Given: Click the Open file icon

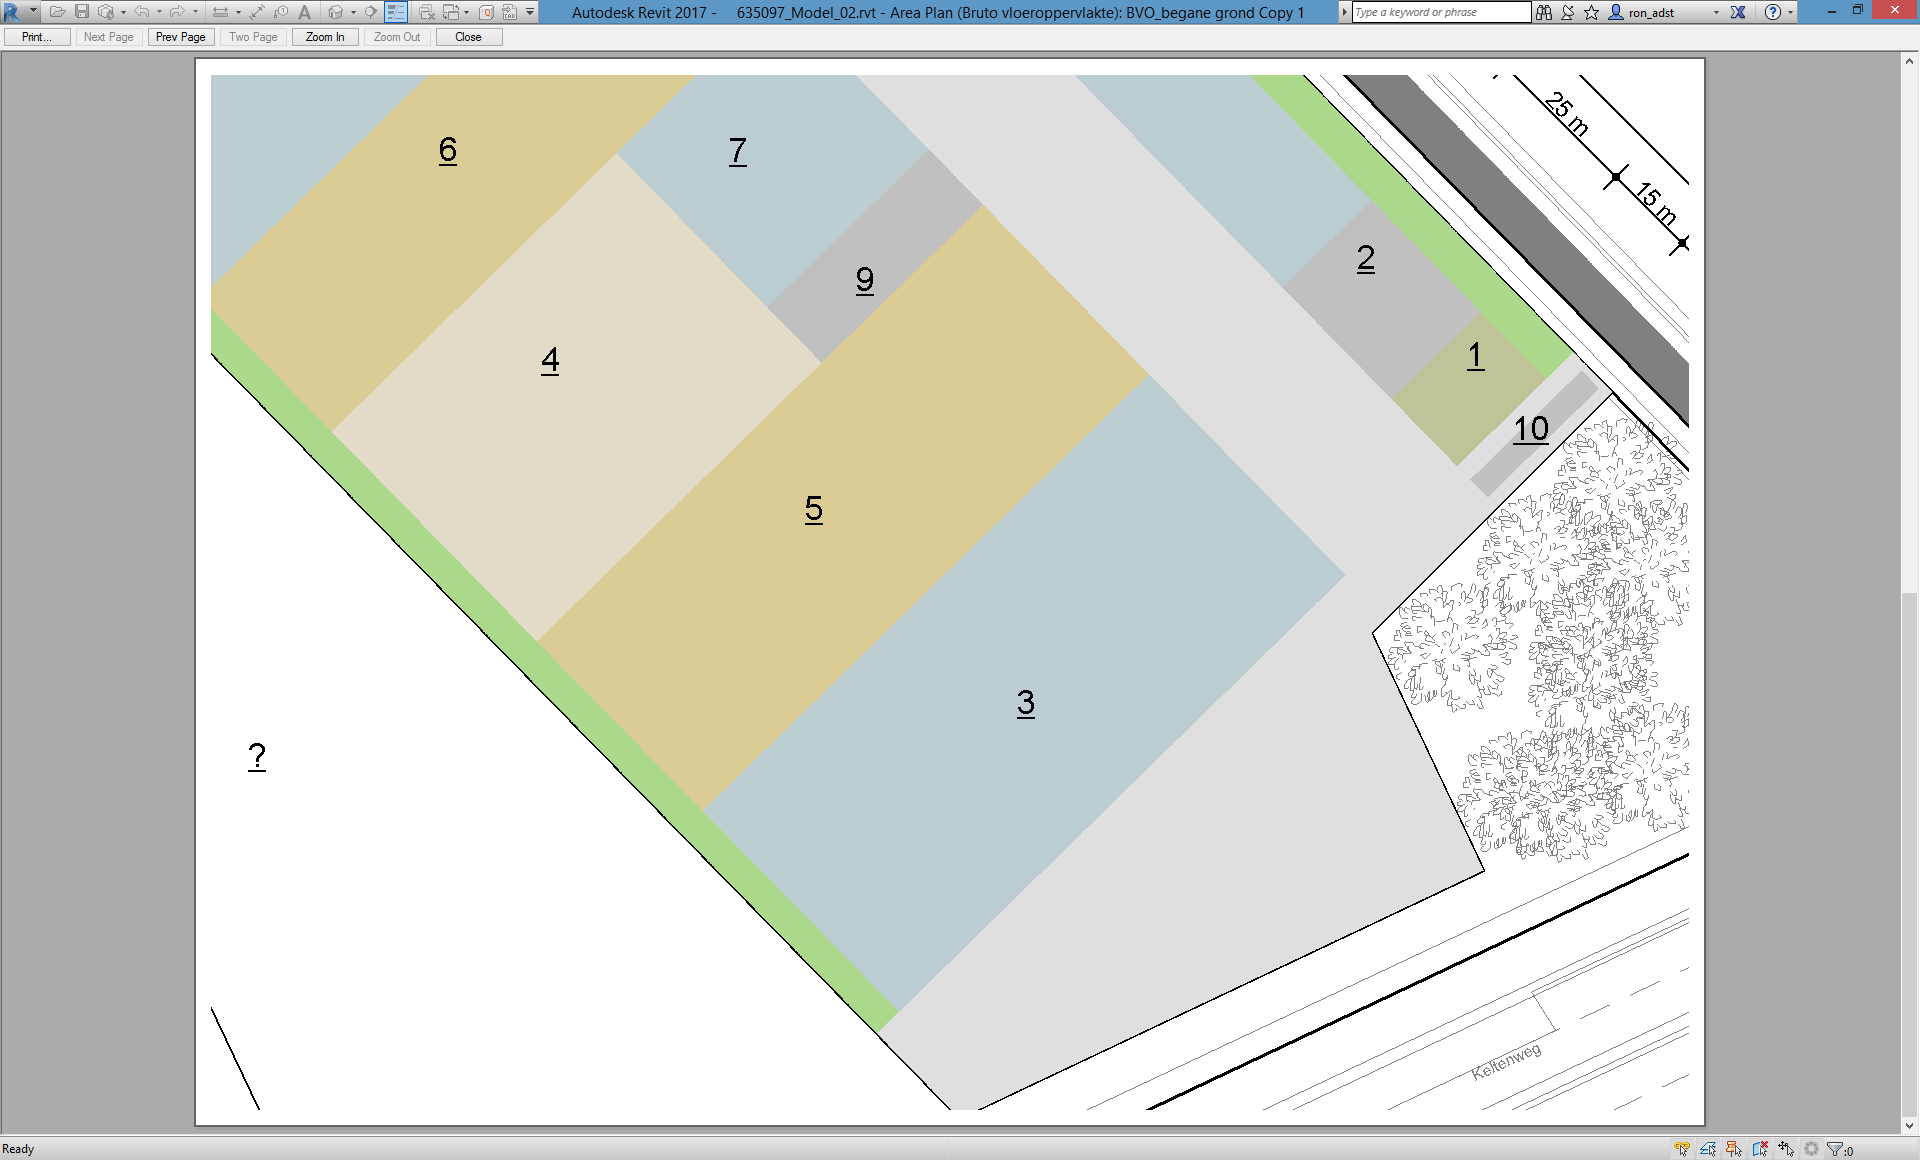Looking at the screenshot, I should 57,12.
